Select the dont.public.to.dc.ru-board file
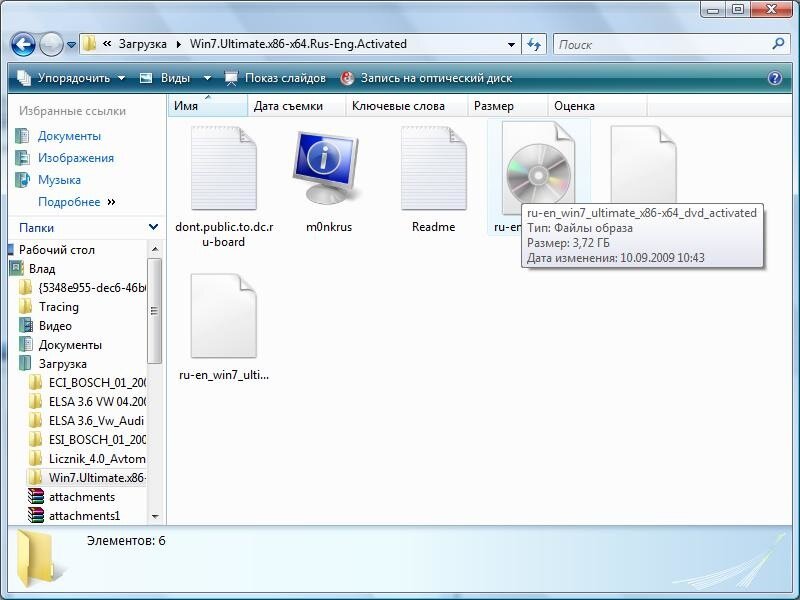 [x=224, y=187]
